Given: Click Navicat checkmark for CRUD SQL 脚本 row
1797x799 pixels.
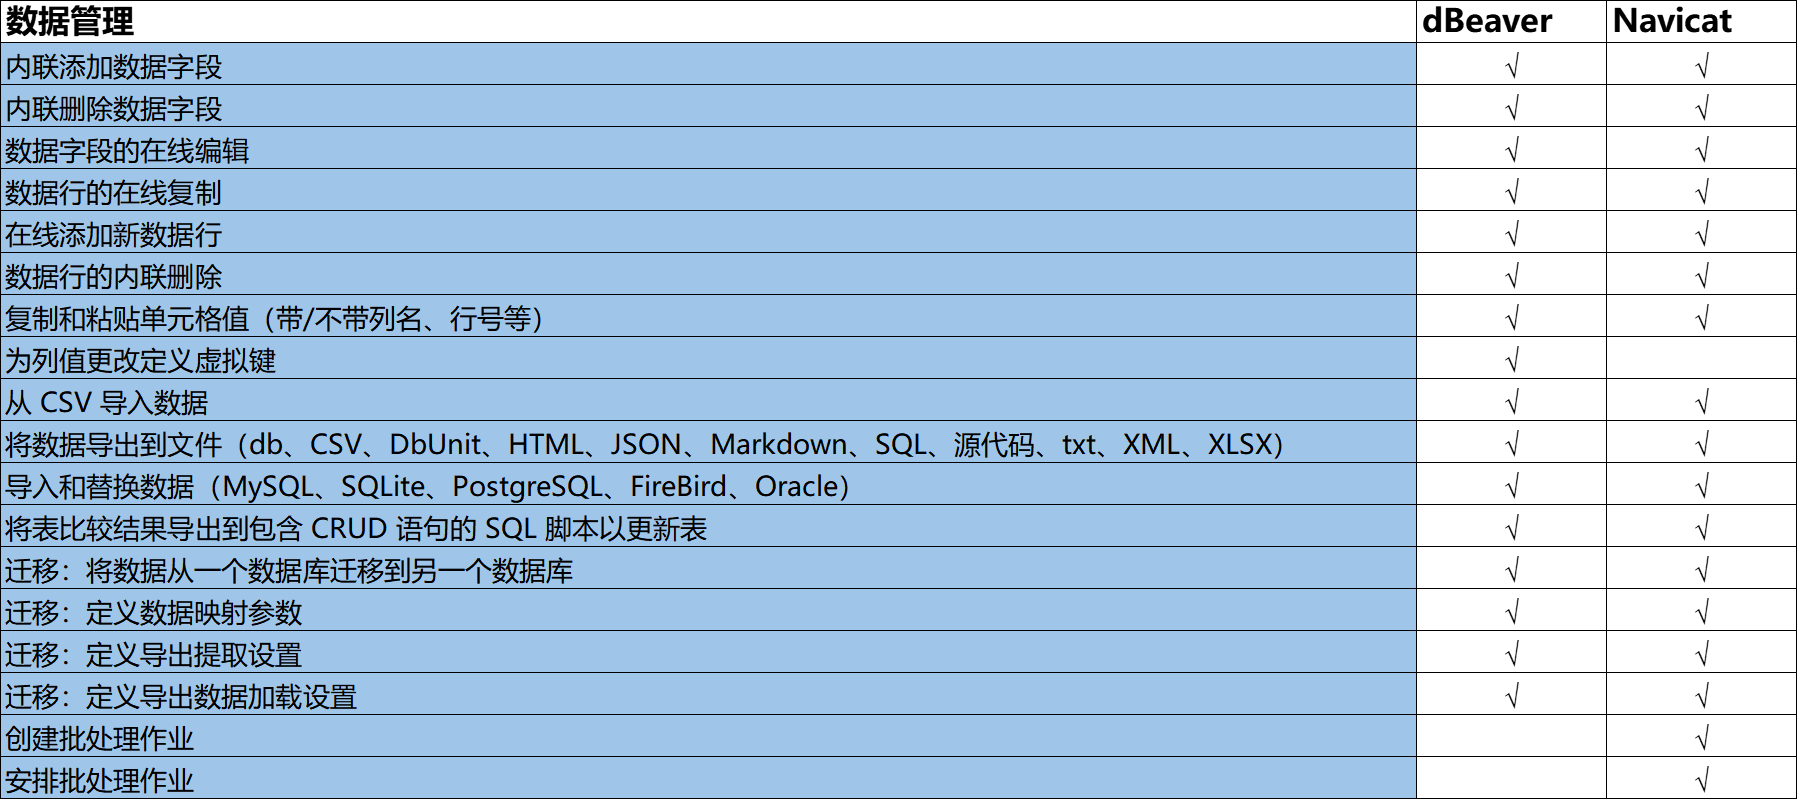Looking at the screenshot, I should coord(1701,528).
